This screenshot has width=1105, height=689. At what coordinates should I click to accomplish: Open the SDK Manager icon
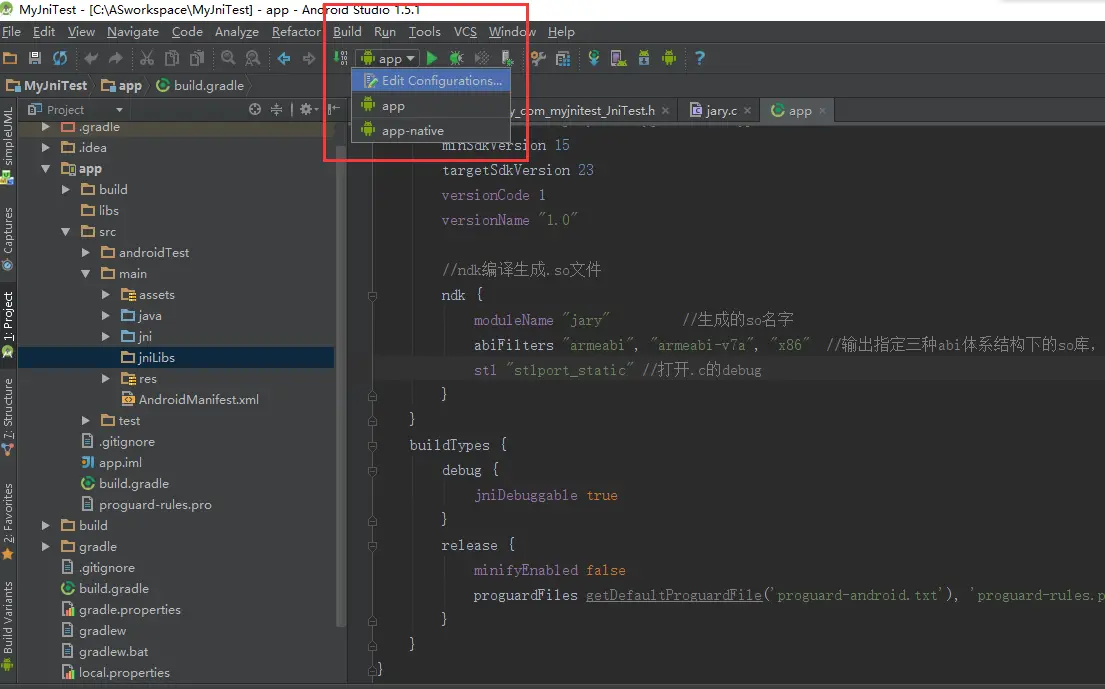point(644,58)
